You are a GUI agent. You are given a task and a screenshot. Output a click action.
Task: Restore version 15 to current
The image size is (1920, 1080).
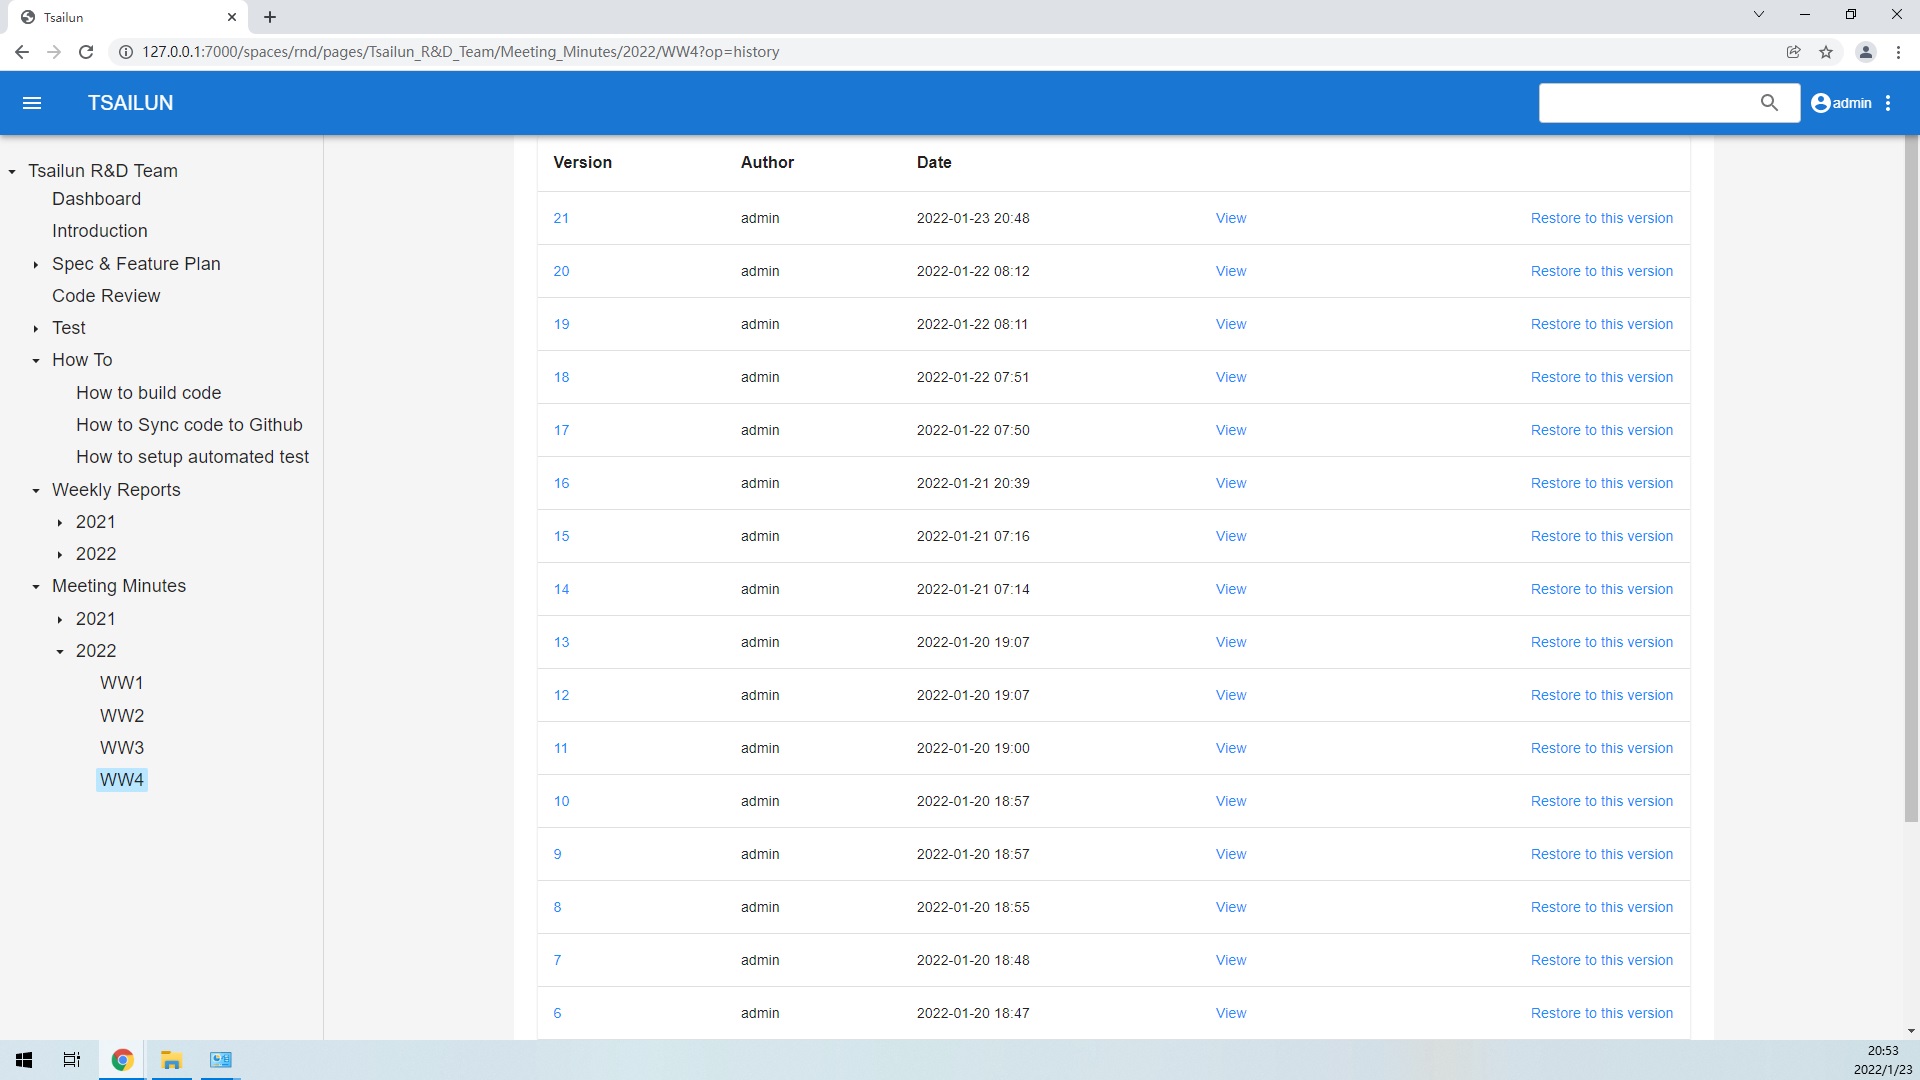coord(1601,535)
